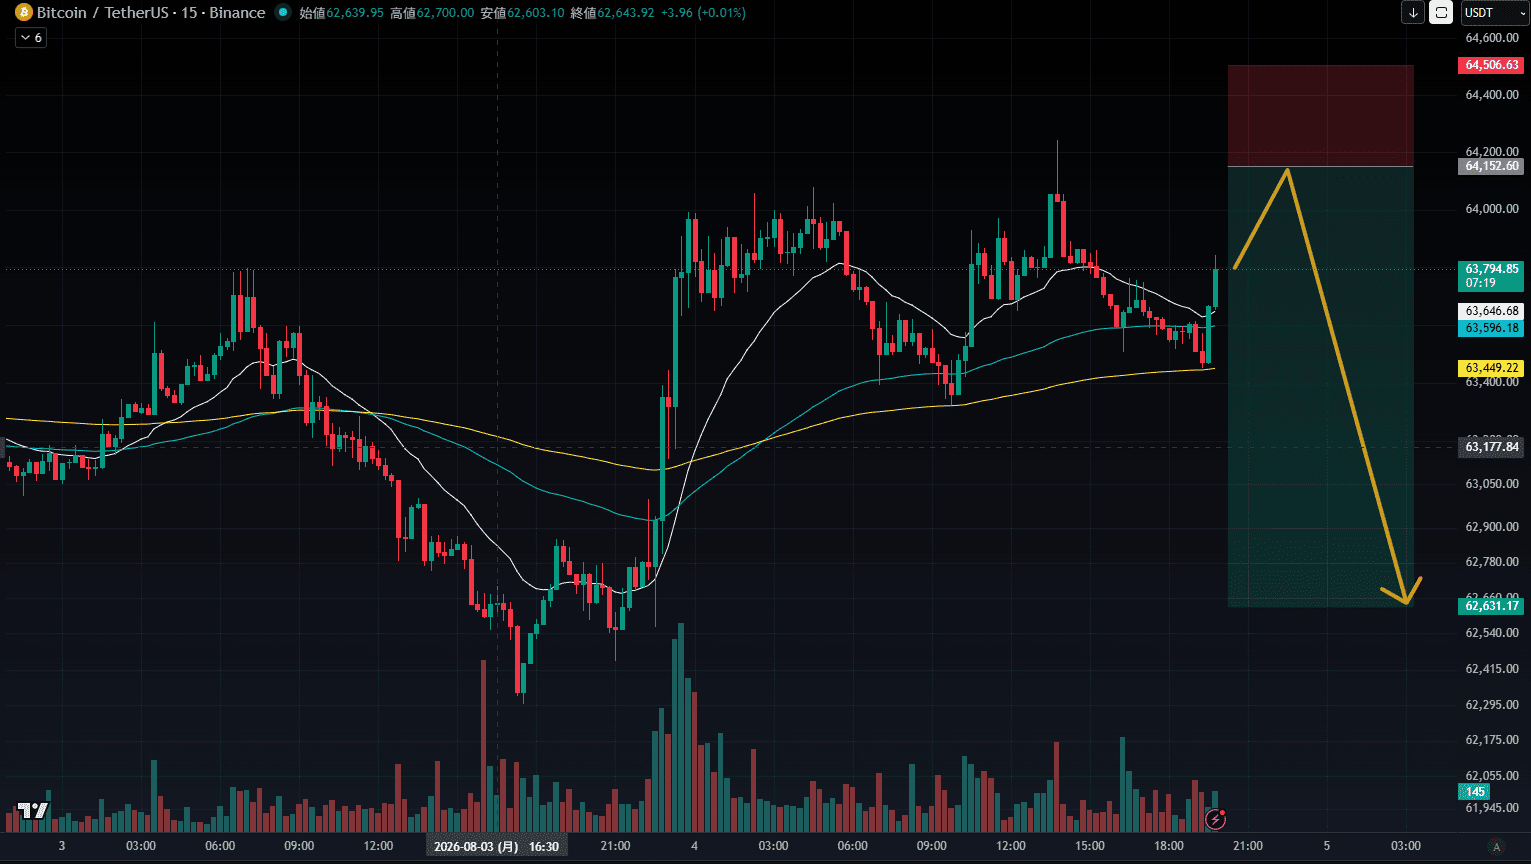Click the crosshair price label 63,177.84
This screenshot has height=864, width=1531.
pyautogui.click(x=1491, y=447)
